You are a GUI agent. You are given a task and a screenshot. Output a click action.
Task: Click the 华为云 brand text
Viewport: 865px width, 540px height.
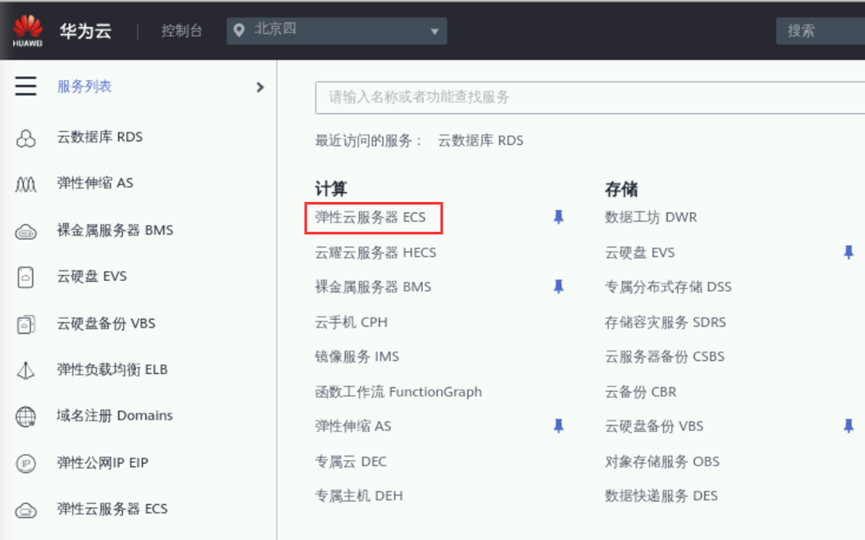coord(86,31)
